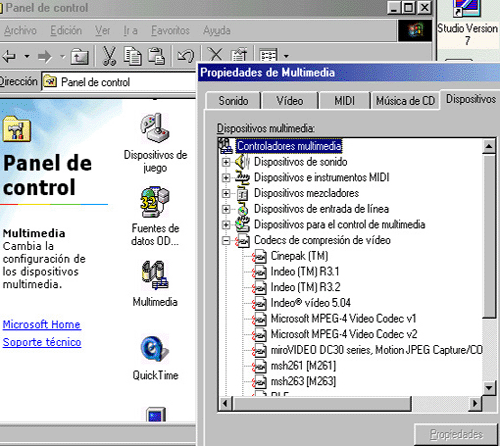Open the Studio Version 7 desktop shortcut
Viewport: 500px width, 446px height.
coord(467,23)
